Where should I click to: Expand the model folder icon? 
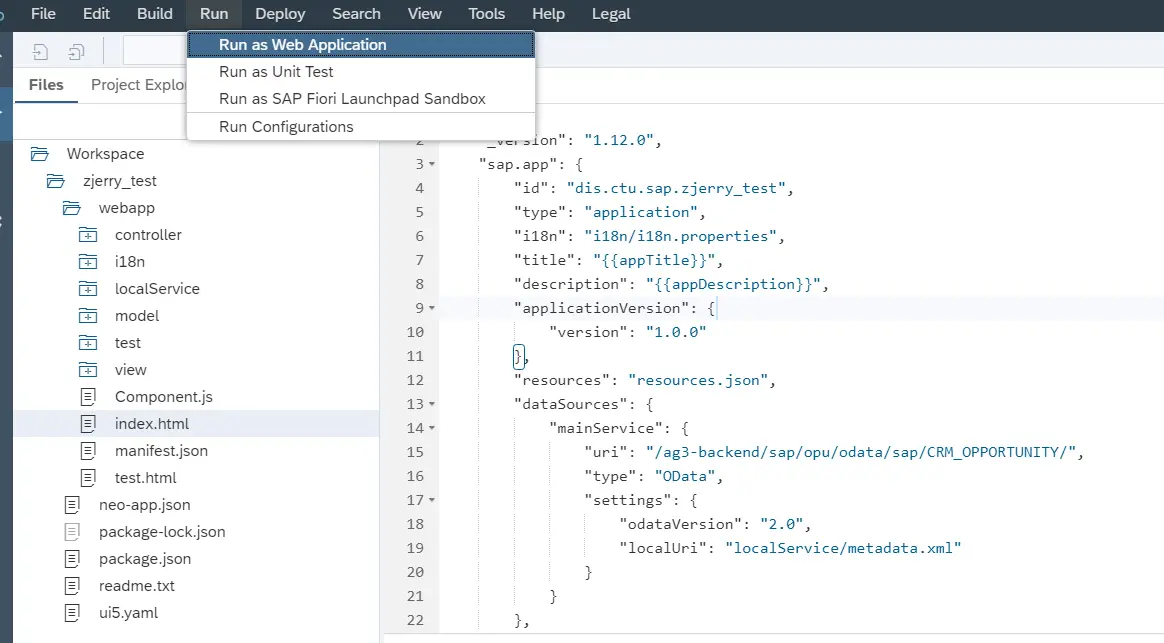(88, 316)
